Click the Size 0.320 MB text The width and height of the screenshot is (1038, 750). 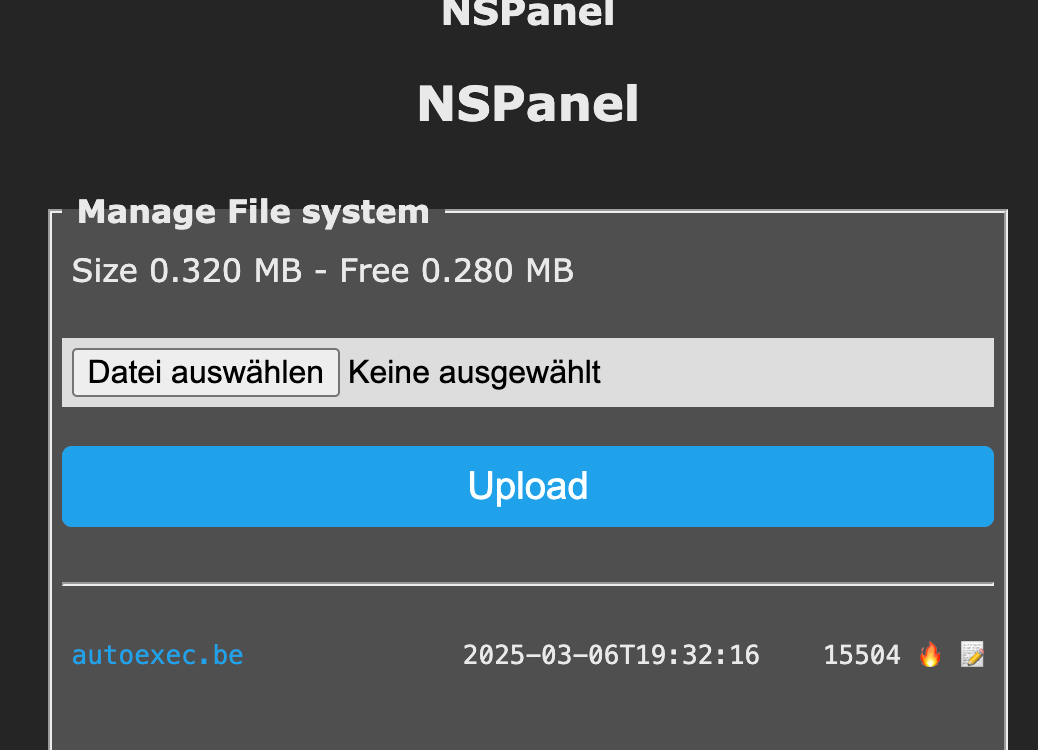click(x=186, y=270)
